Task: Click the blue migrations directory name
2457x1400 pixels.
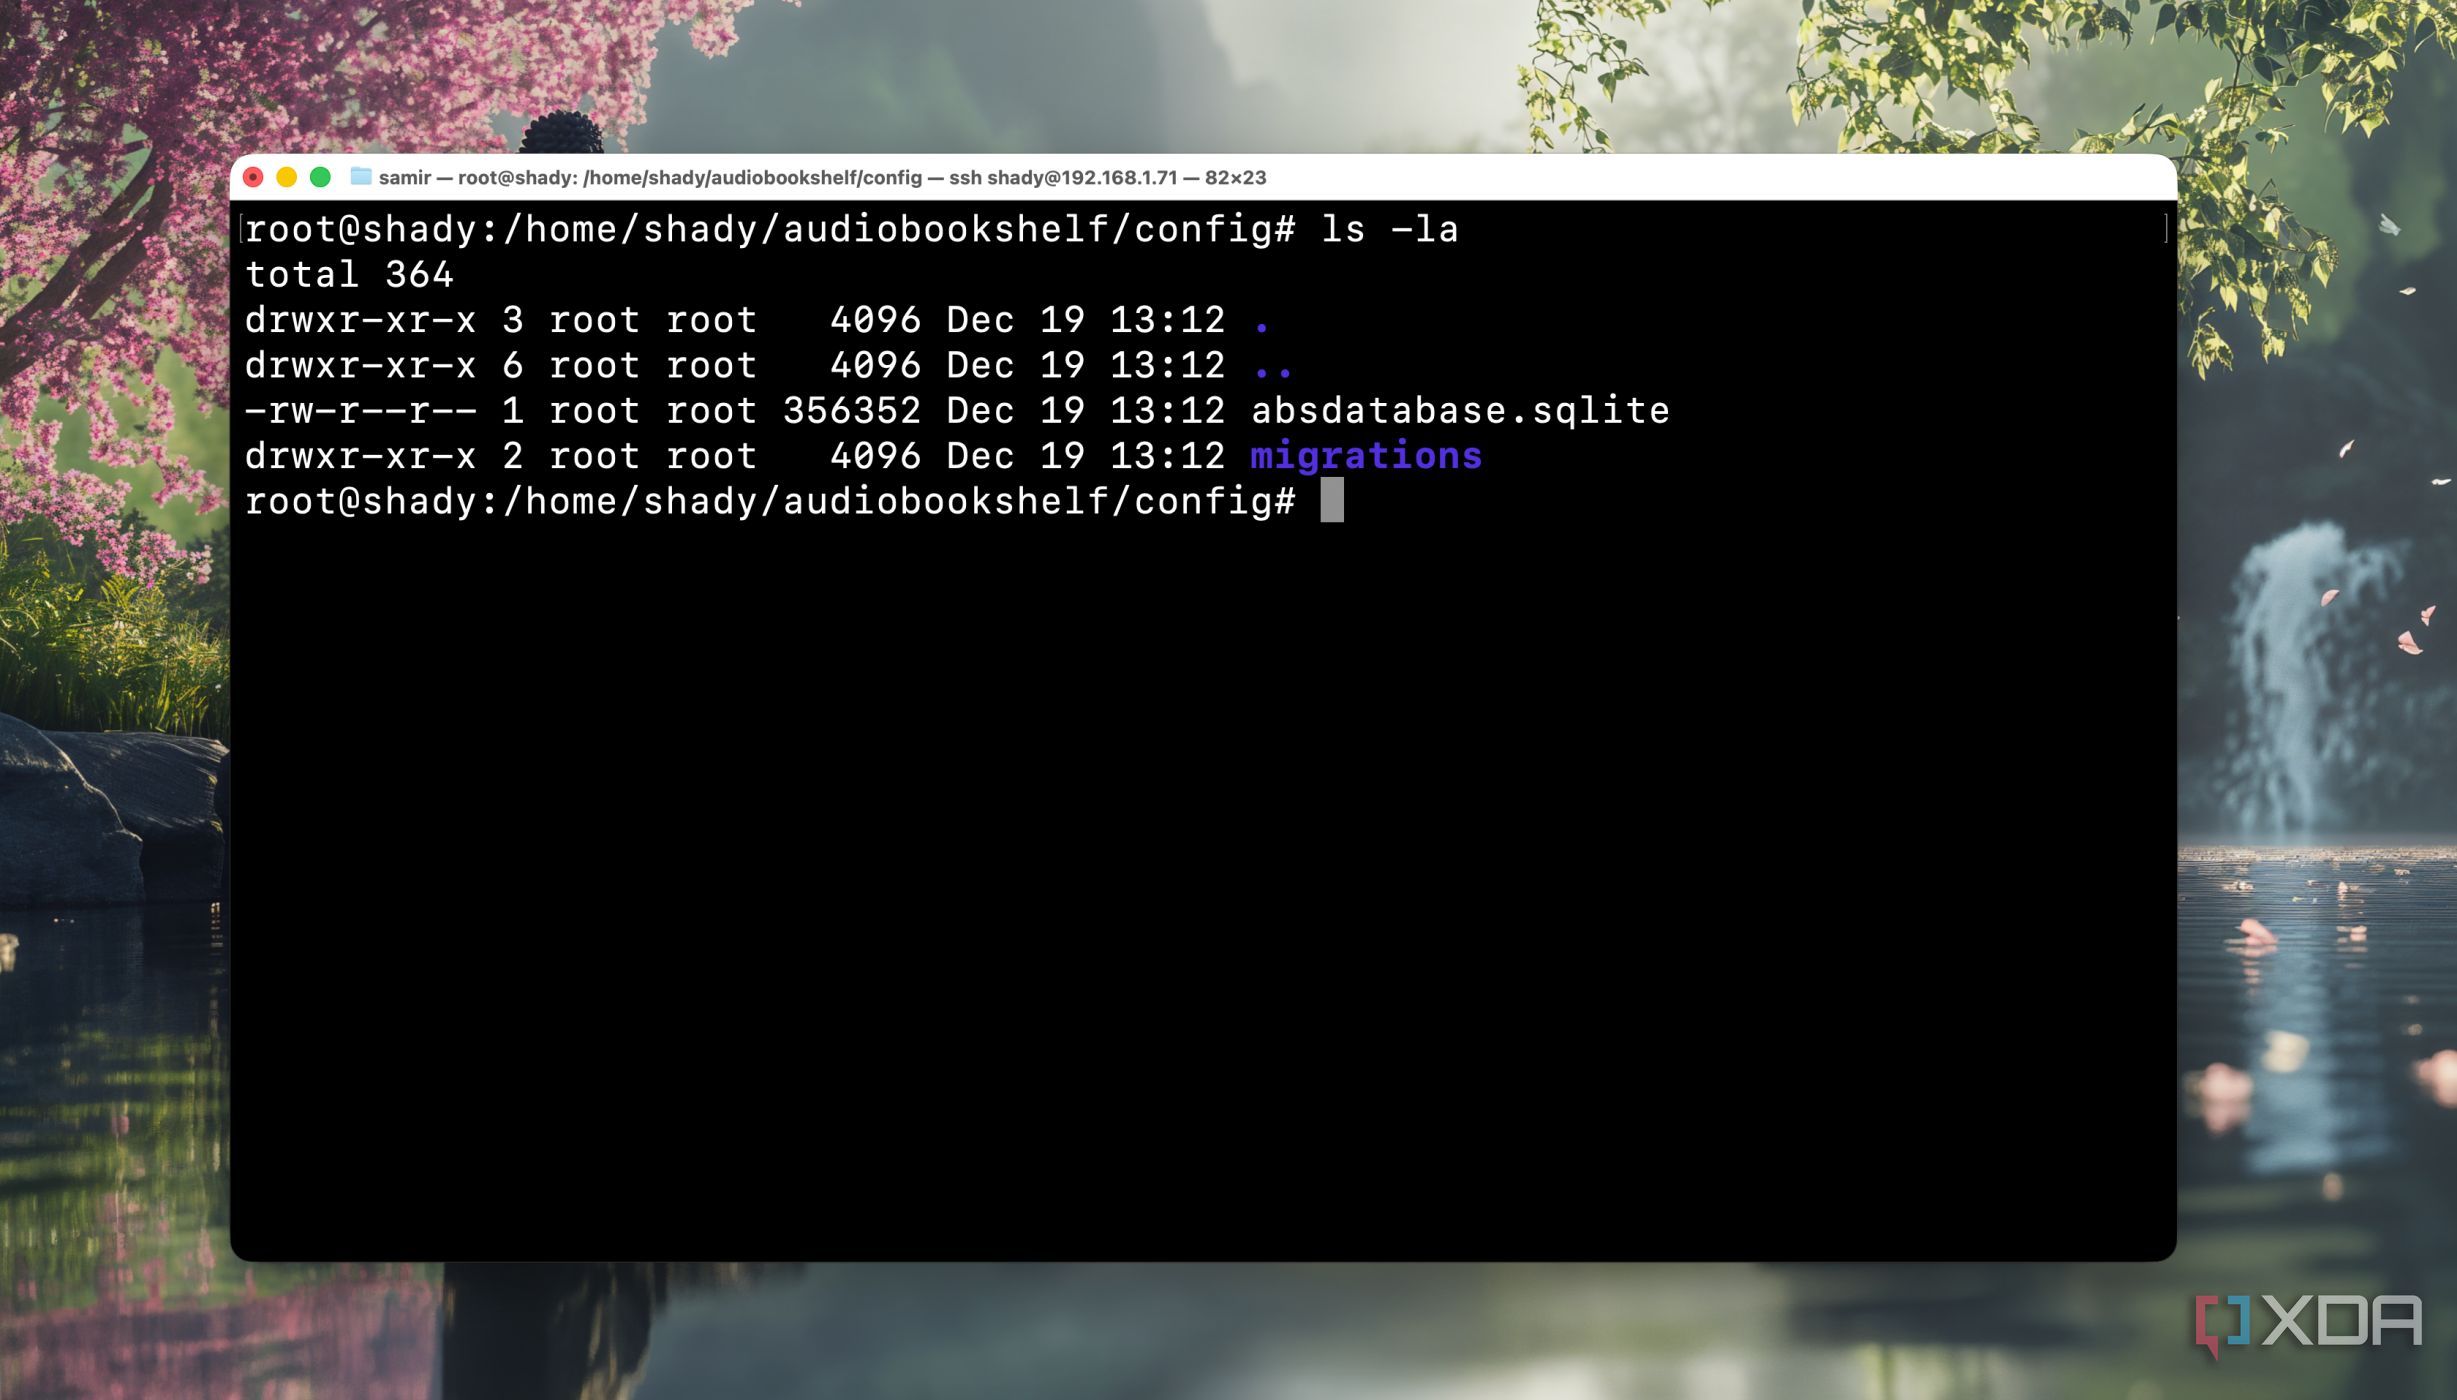Action: [1365, 456]
